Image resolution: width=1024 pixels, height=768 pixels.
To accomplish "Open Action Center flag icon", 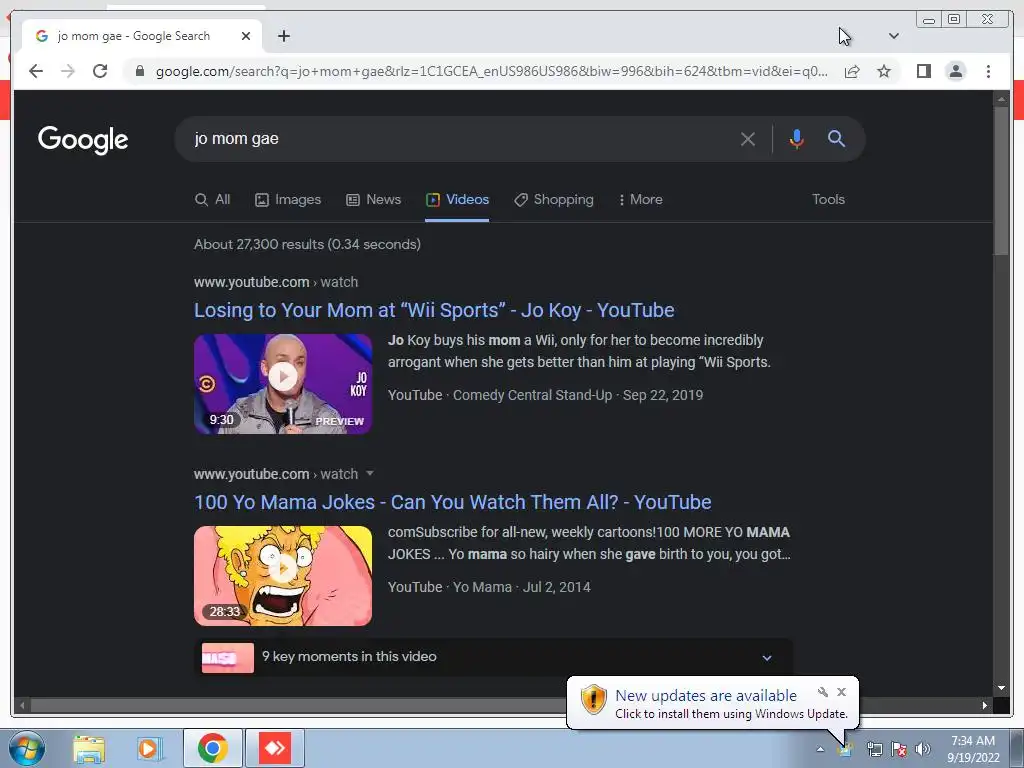I will (x=899, y=749).
